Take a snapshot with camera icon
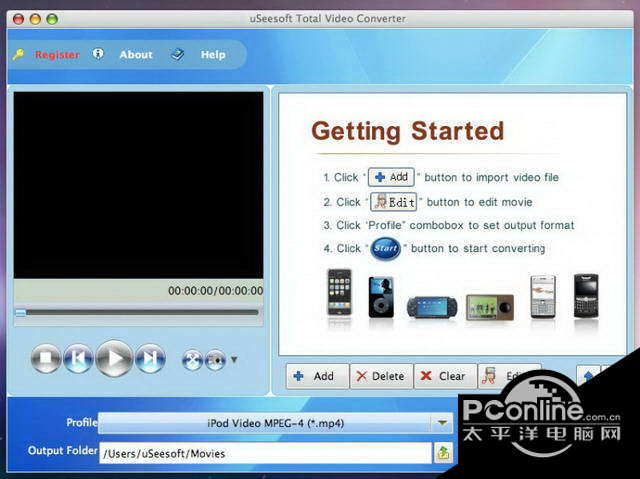Screen dimensions: 640x479 (215, 360)
